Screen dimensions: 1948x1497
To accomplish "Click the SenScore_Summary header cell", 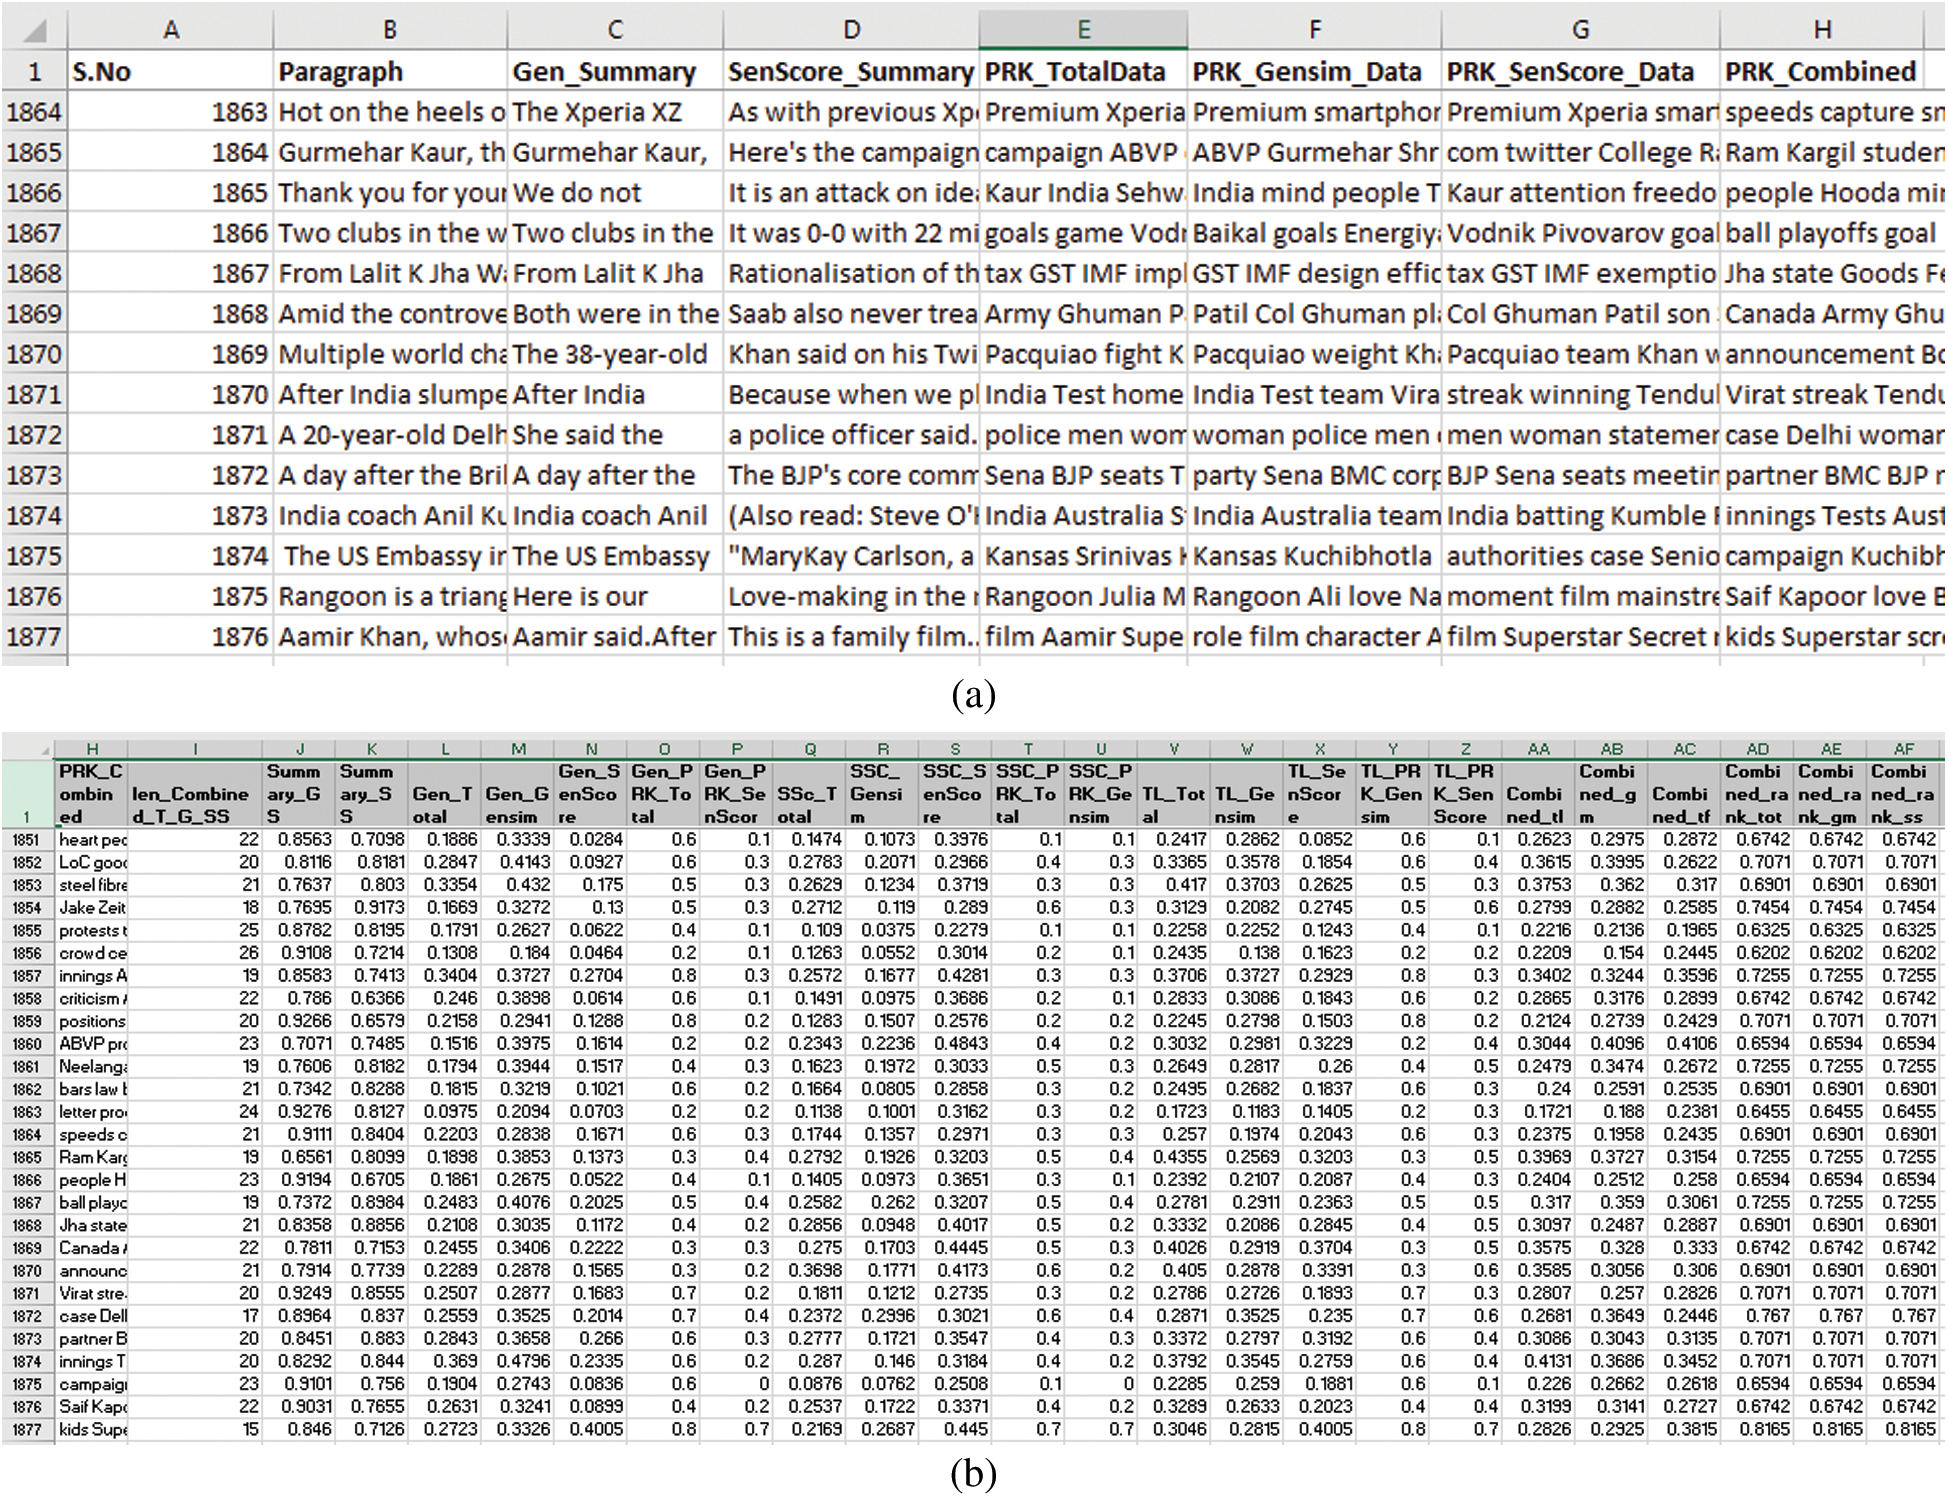I will [x=850, y=72].
